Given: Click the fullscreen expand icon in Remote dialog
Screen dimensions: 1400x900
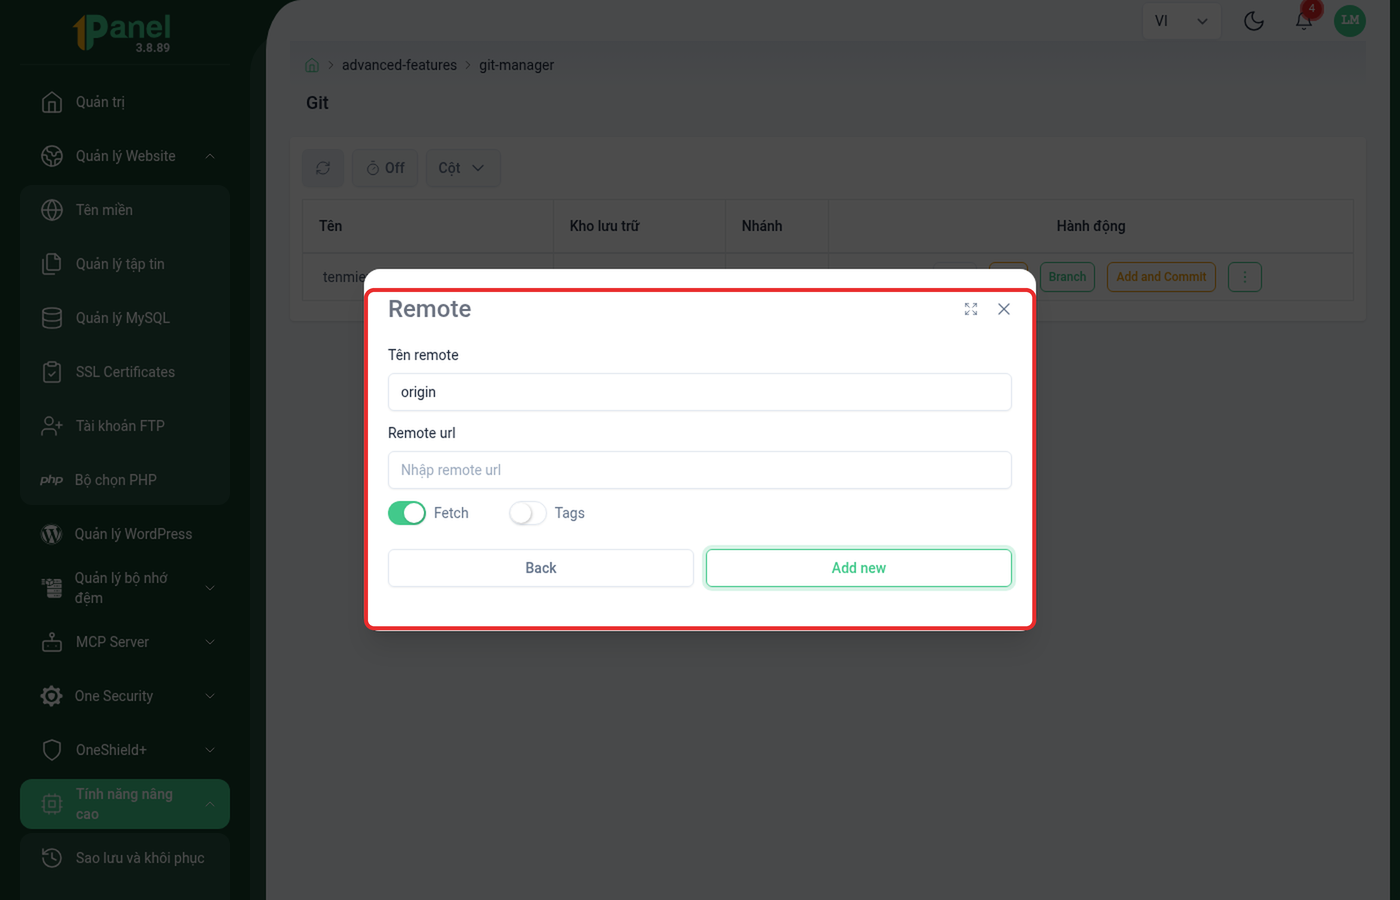Looking at the screenshot, I should click(x=970, y=309).
